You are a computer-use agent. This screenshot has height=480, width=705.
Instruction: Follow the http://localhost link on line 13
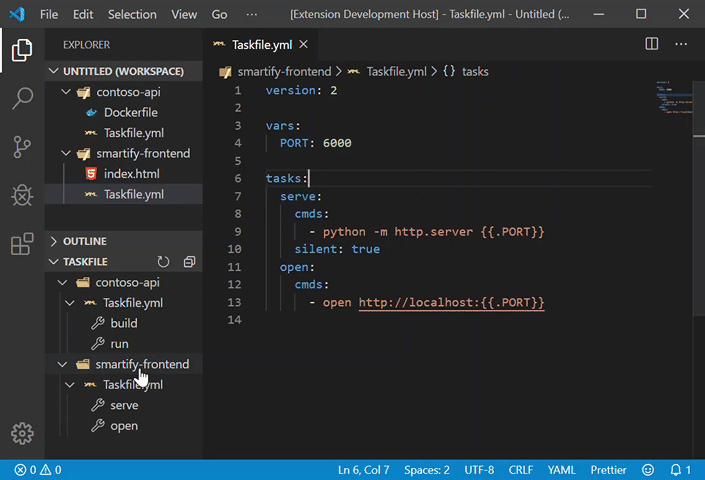(451, 302)
